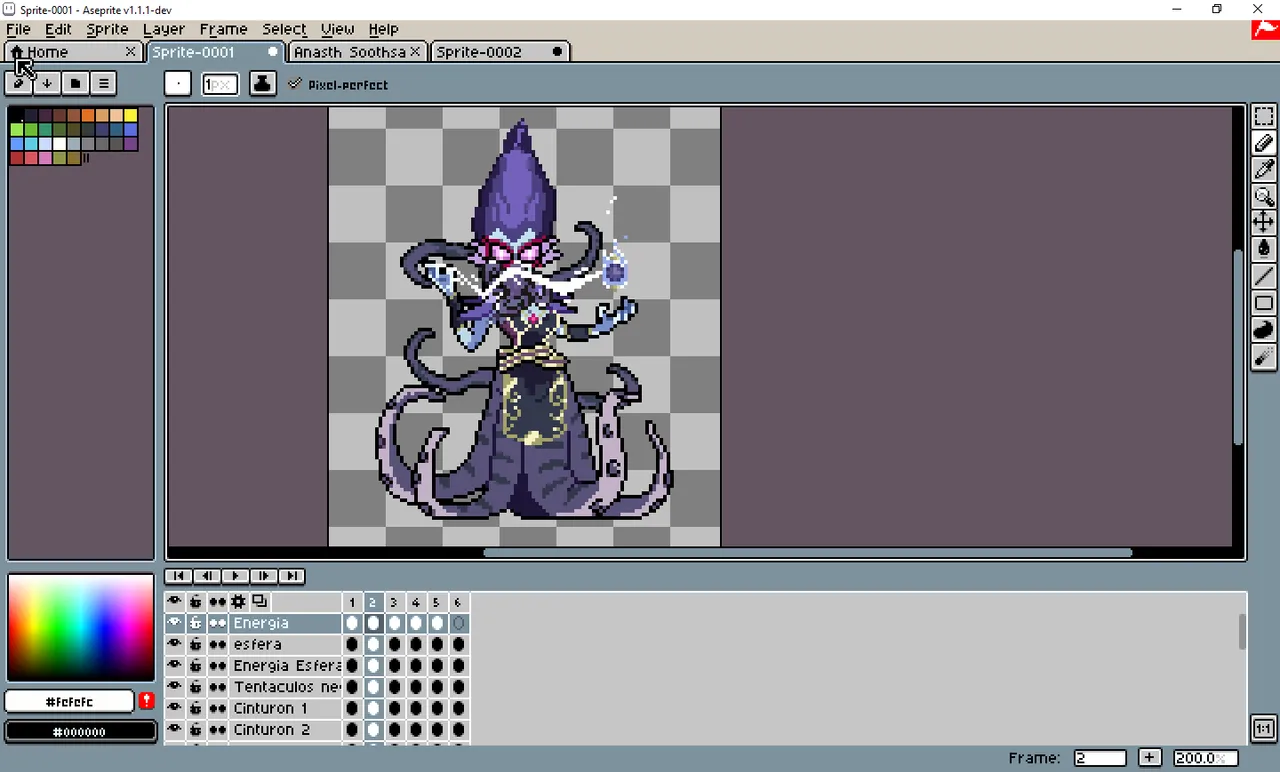Select the Paint Bucket tool
This screenshot has height=772, width=1280.
[1264, 249]
